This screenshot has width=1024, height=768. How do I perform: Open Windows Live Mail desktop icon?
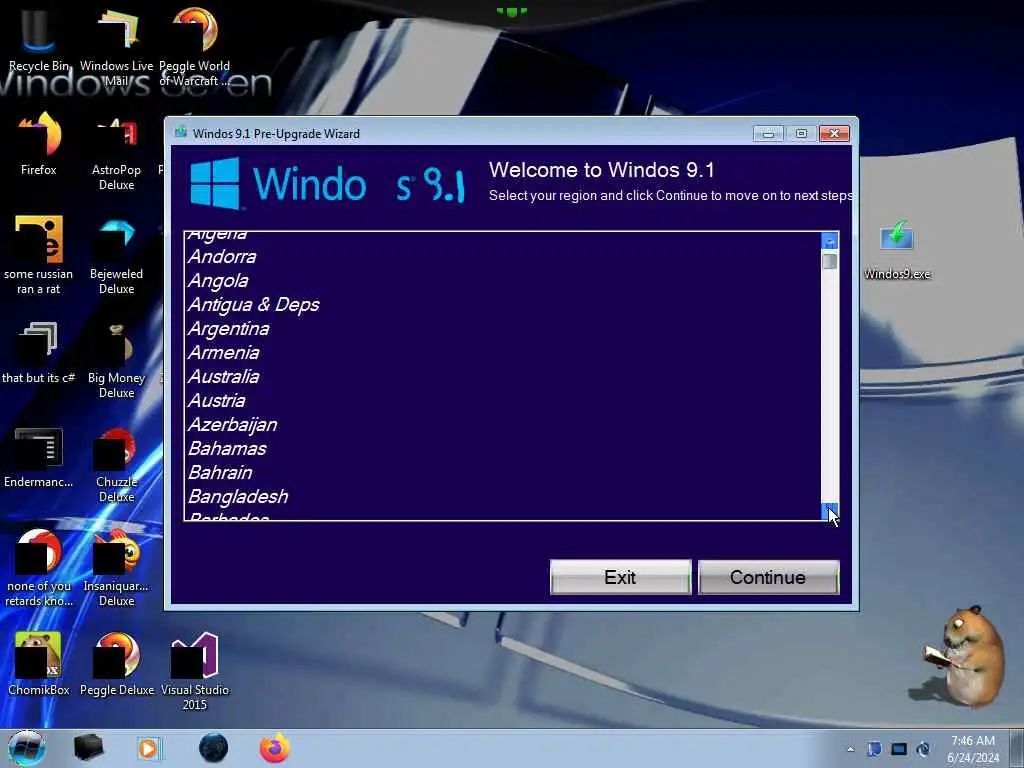117,46
